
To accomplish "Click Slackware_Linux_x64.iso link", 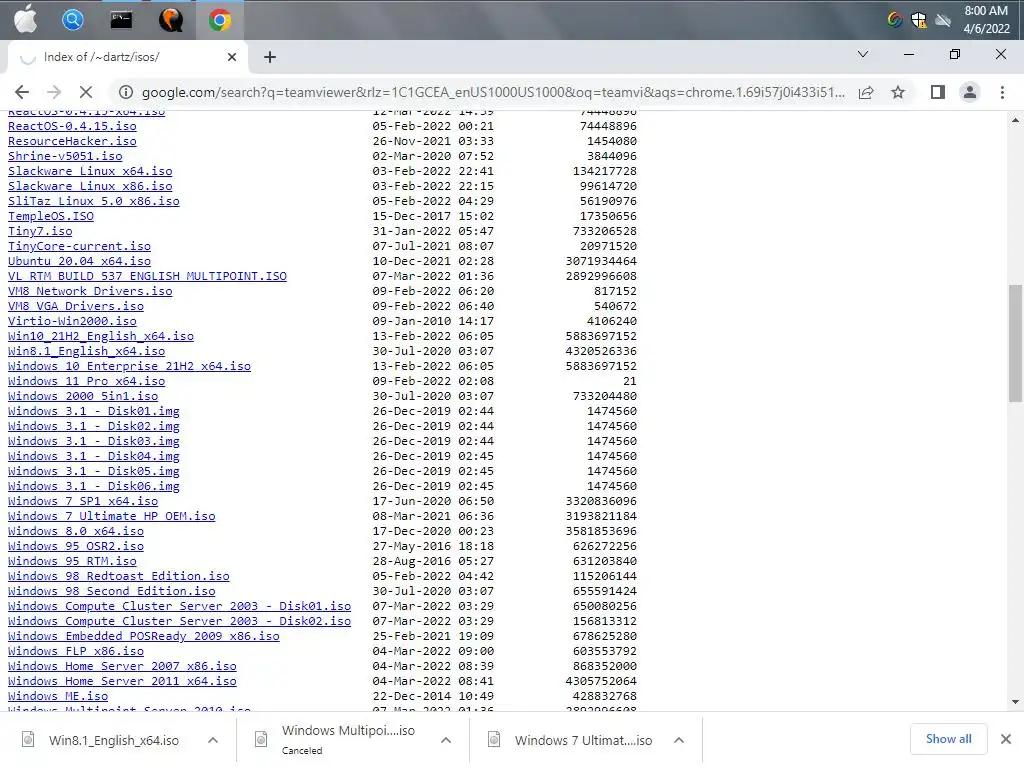I will click(x=90, y=171).
